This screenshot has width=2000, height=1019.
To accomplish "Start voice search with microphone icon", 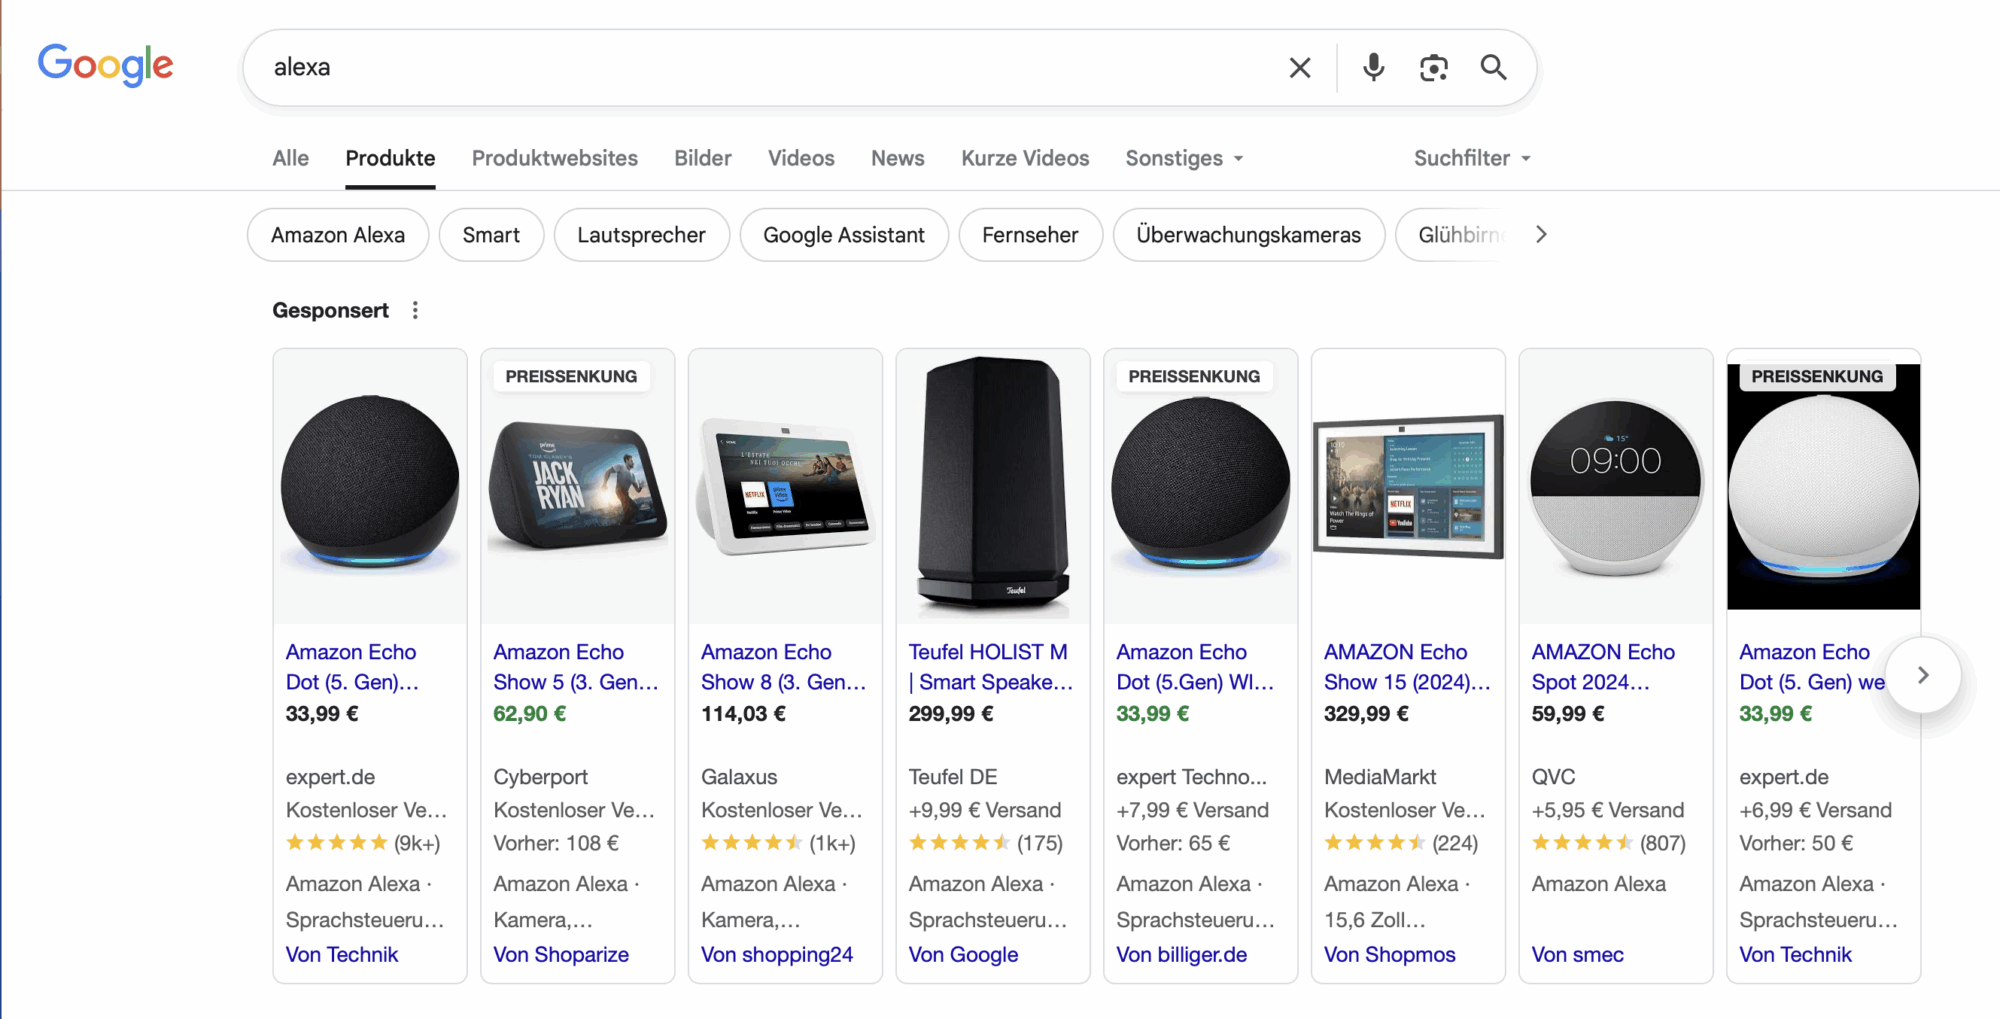I will pos(1373,68).
